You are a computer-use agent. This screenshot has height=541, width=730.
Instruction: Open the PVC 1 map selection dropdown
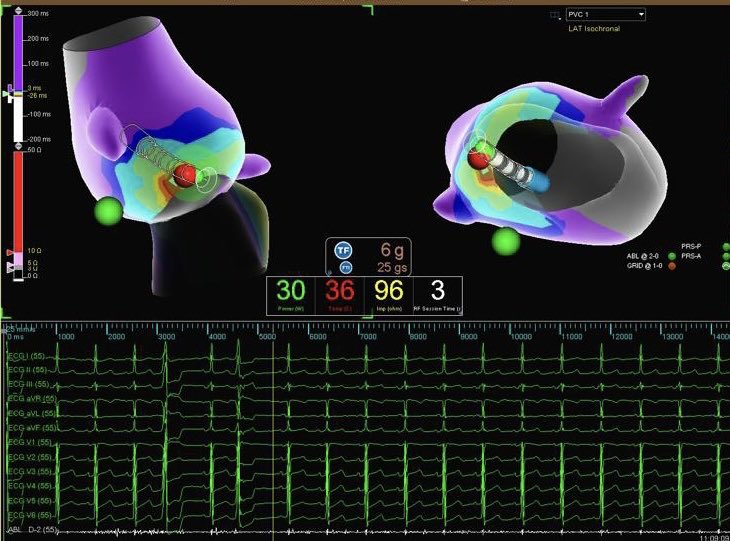click(605, 14)
